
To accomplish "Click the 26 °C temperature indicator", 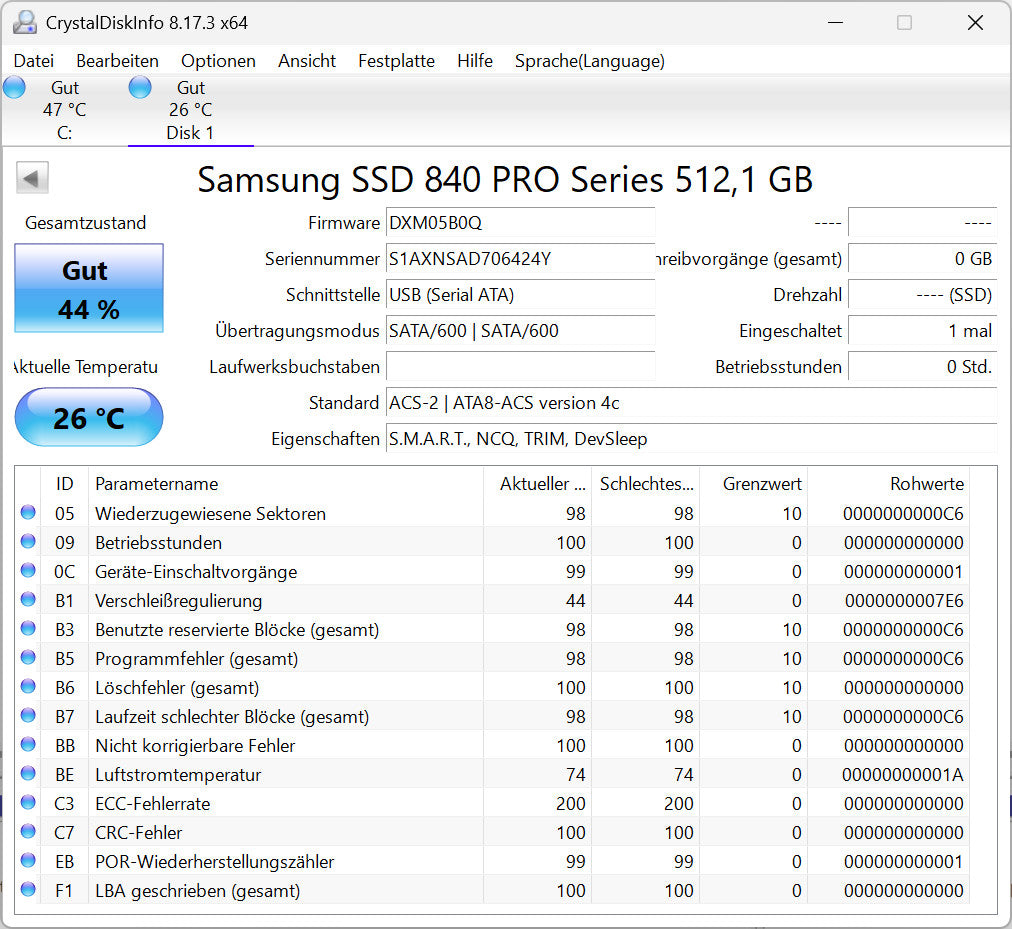I will pyautogui.click(x=88, y=417).
